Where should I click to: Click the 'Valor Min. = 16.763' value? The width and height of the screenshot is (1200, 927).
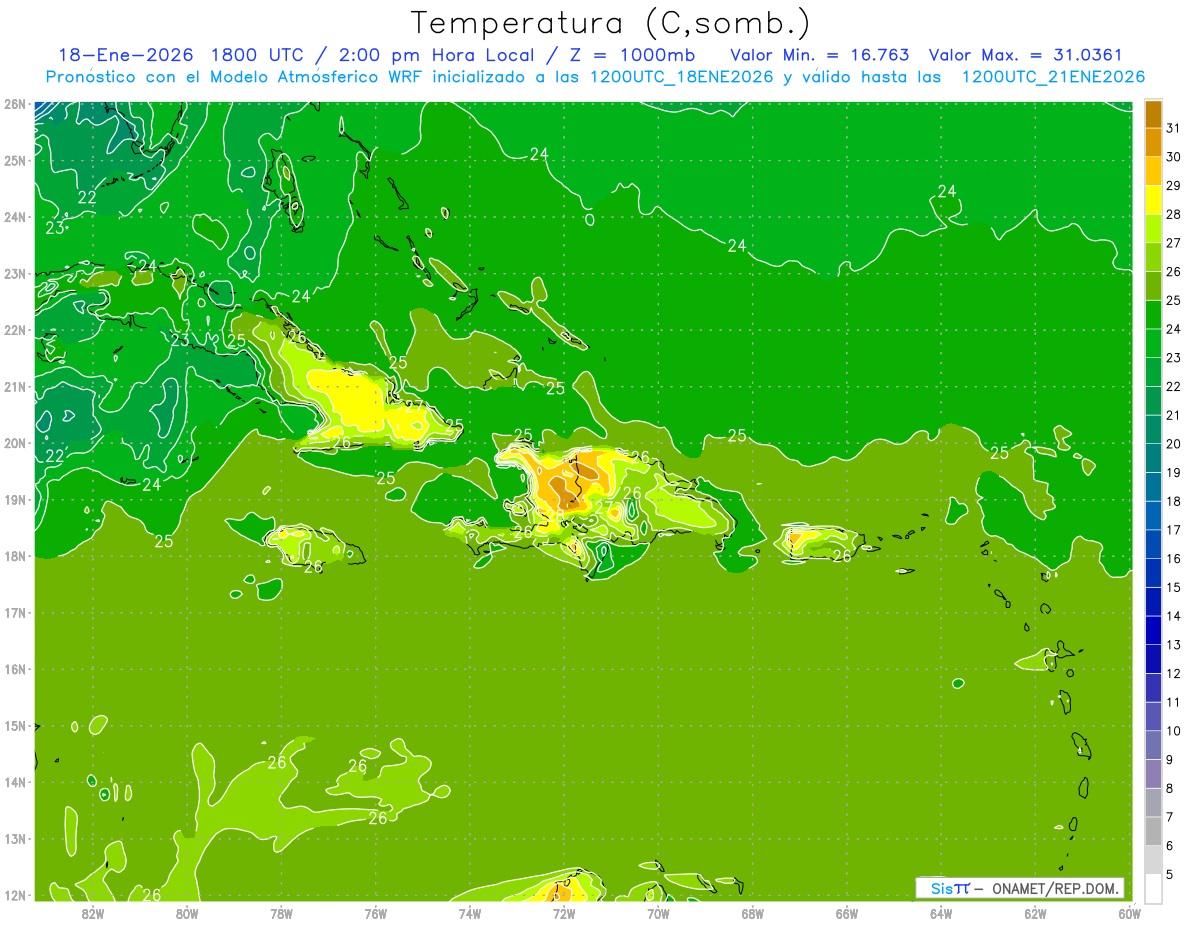[x=820, y=55]
